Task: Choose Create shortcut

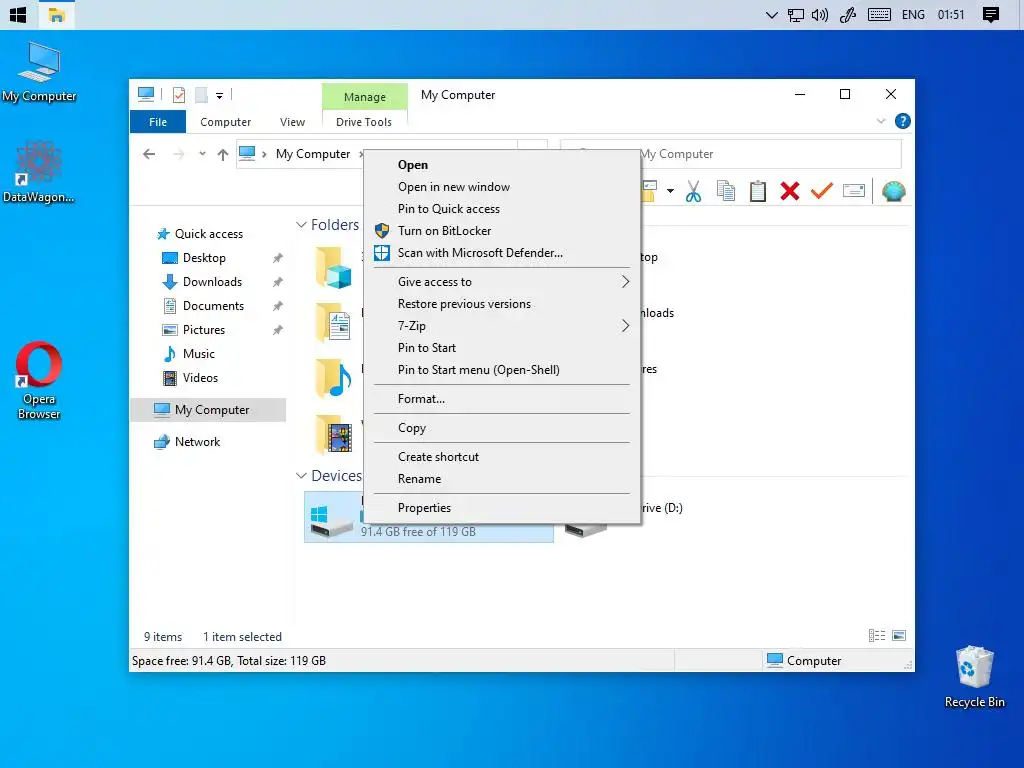Action: click(502, 457)
